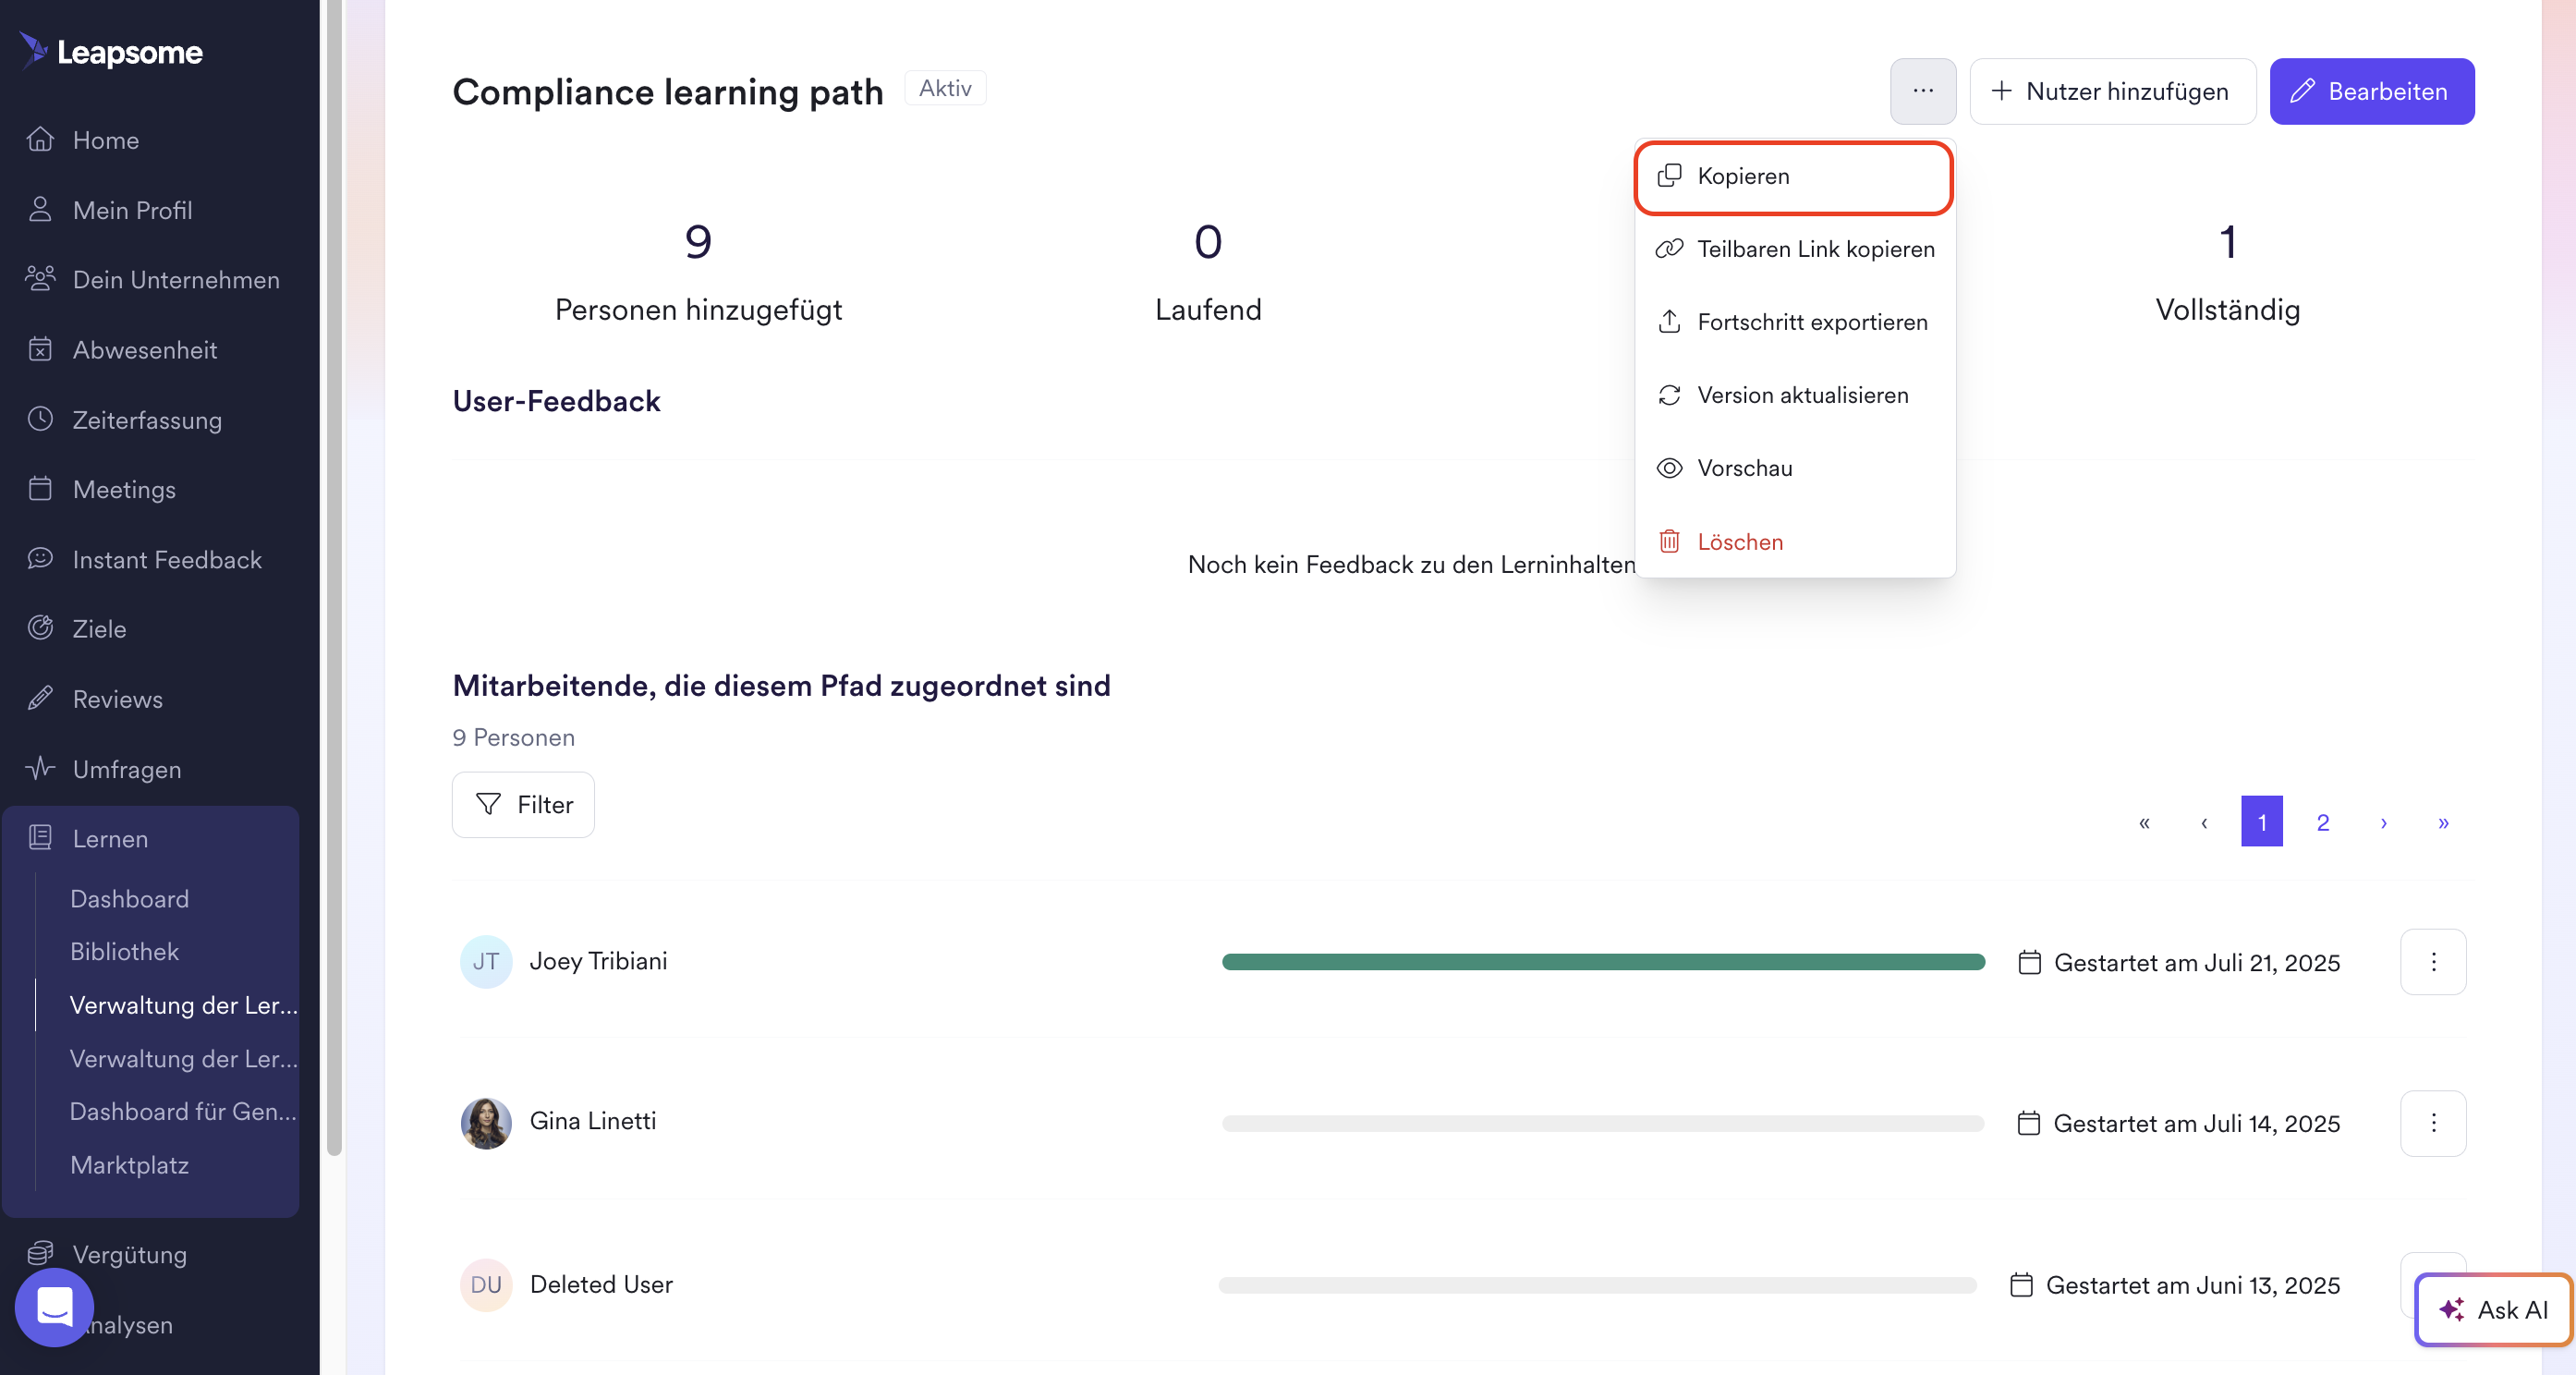Viewport: 2576px width, 1375px height.
Task: Click the Bearbeiten button
Action: pos(2371,91)
